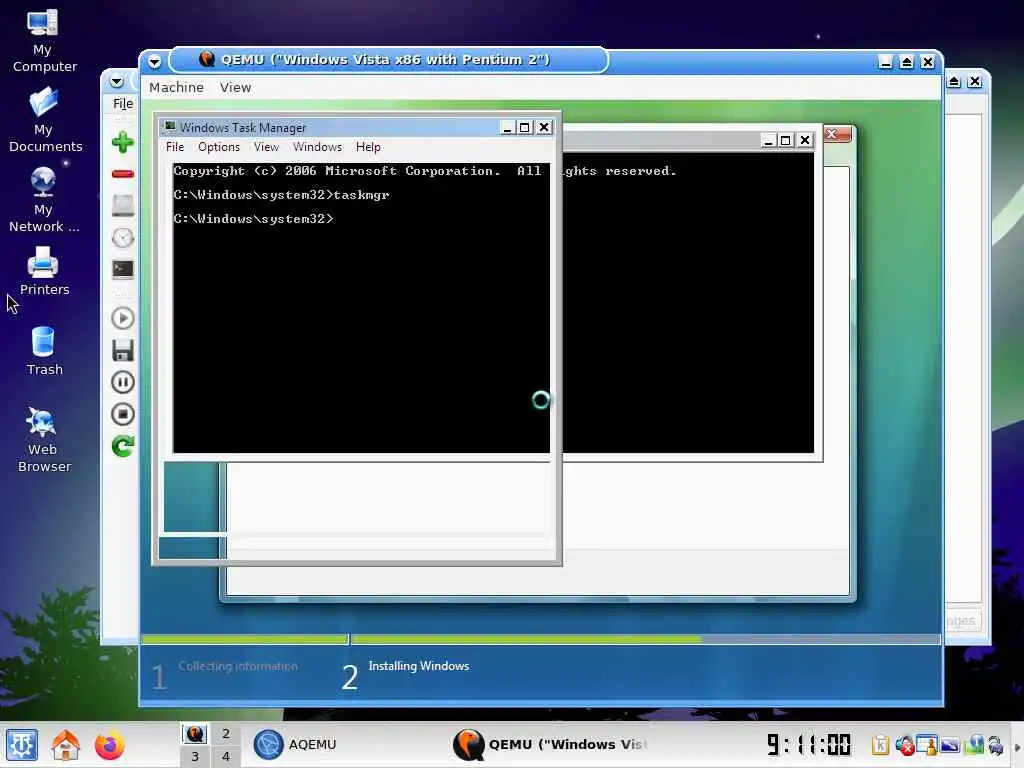Switch to virtual desktop 2 in pager
The width and height of the screenshot is (1024, 768).
pyautogui.click(x=225, y=734)
